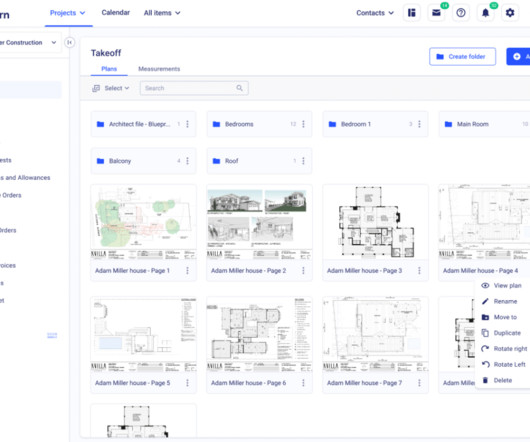Open the Page 1 site plan thumbnail

coord(143,222)
